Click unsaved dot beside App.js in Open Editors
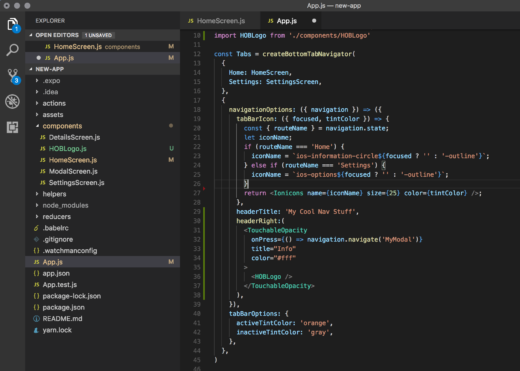The width and height of the screenshot is (520, 371). (x=38, y=58)
